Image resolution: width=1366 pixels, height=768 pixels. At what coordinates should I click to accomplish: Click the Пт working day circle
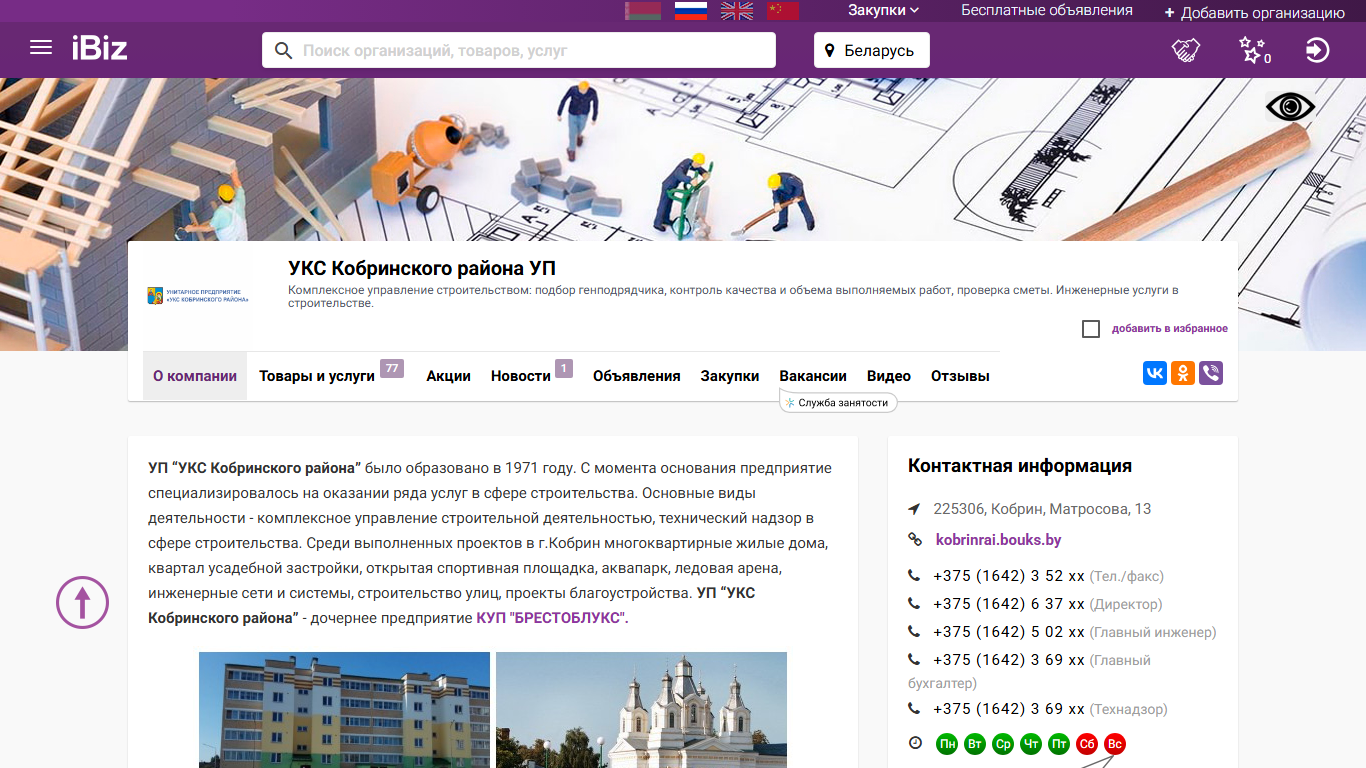[1059, 744]
